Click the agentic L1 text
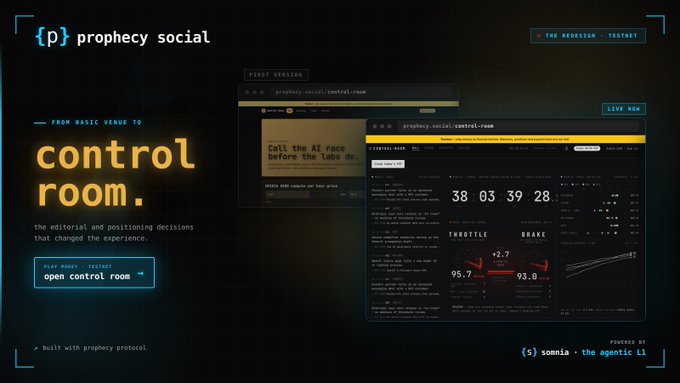 613,352
